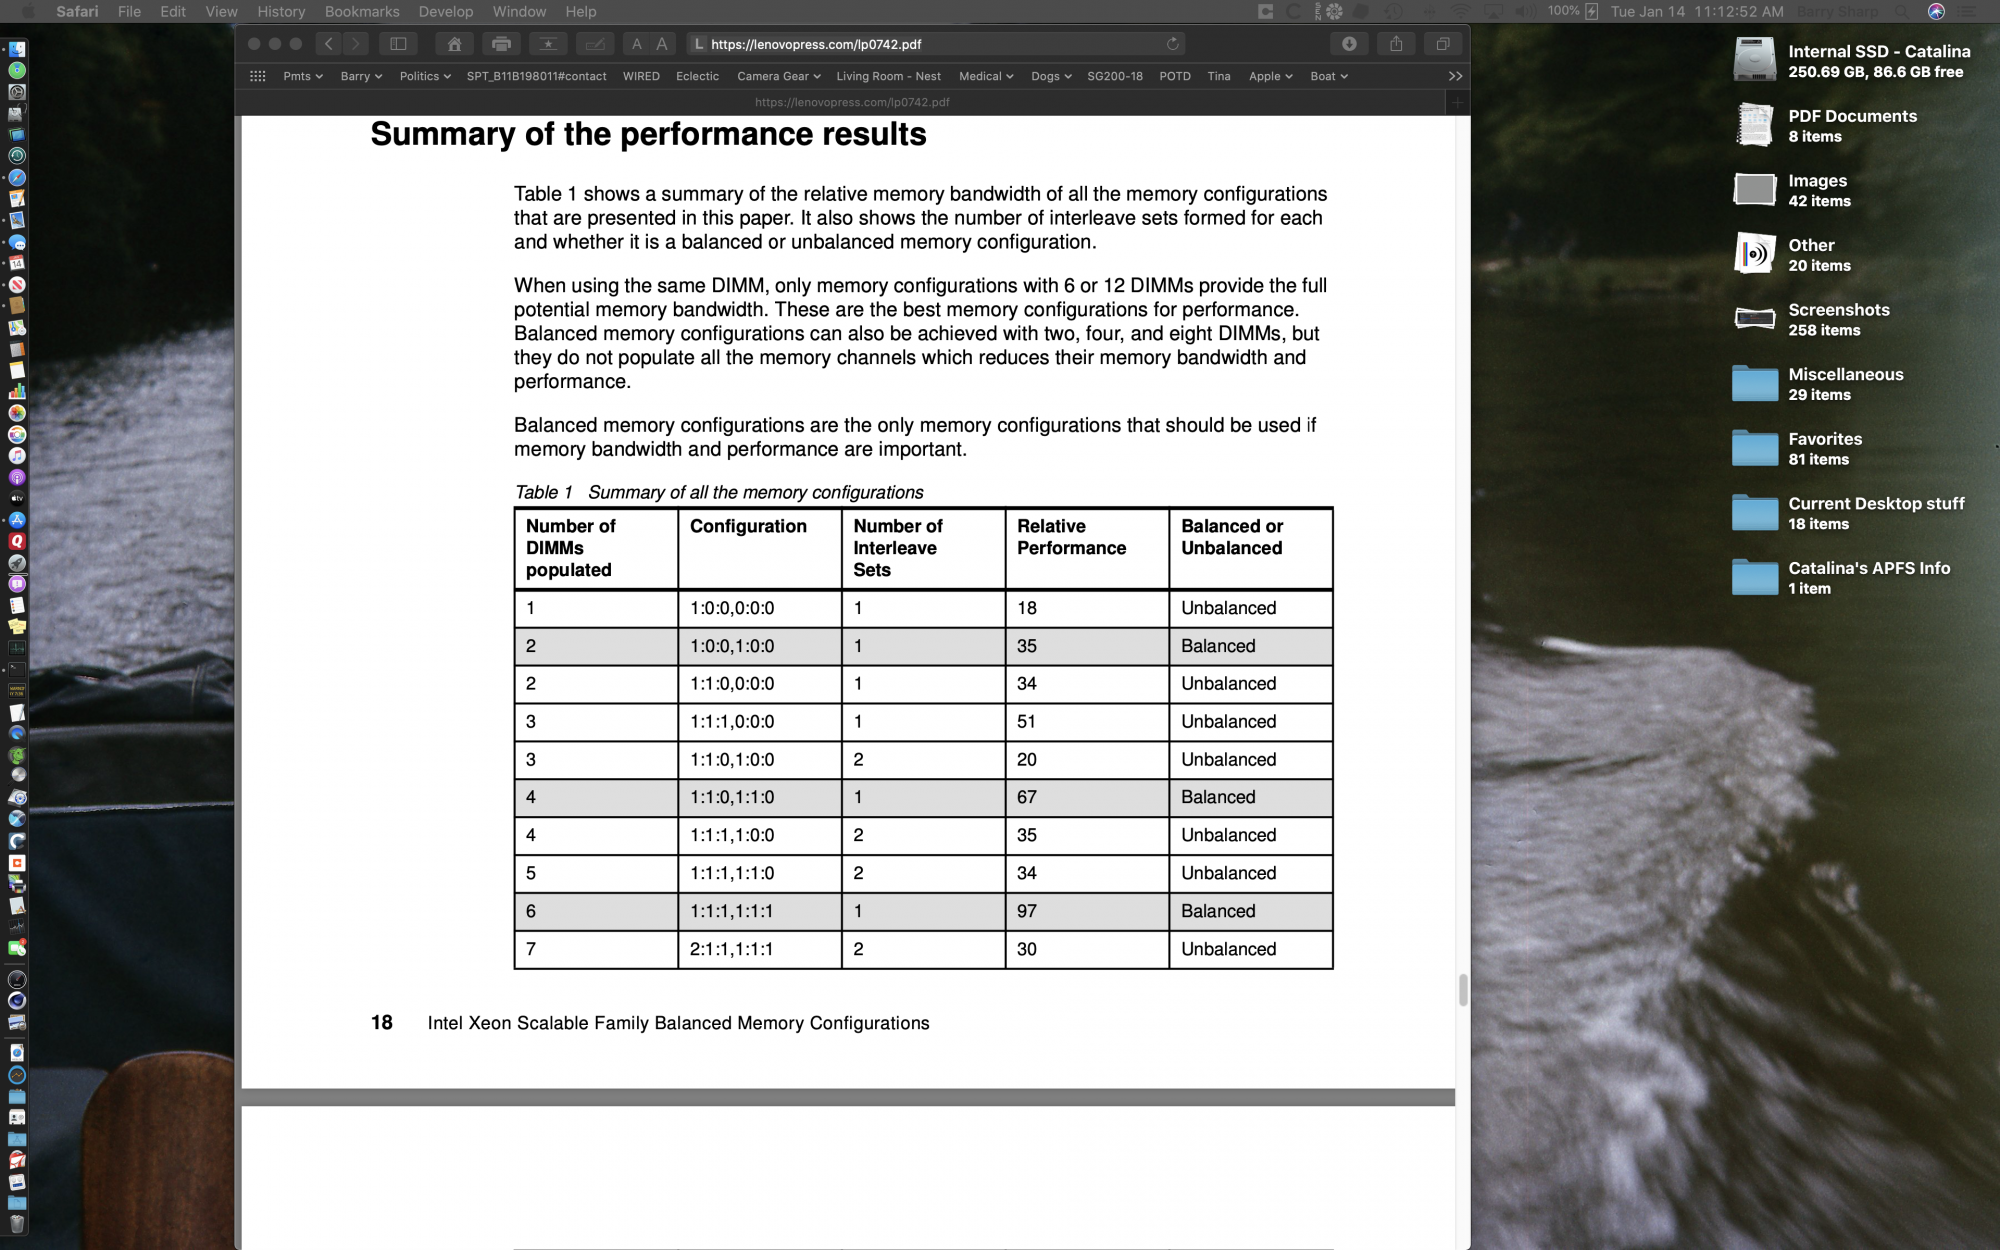Go to the Home page icon
Screen dimensions: 2000x1250
point(454,44)
